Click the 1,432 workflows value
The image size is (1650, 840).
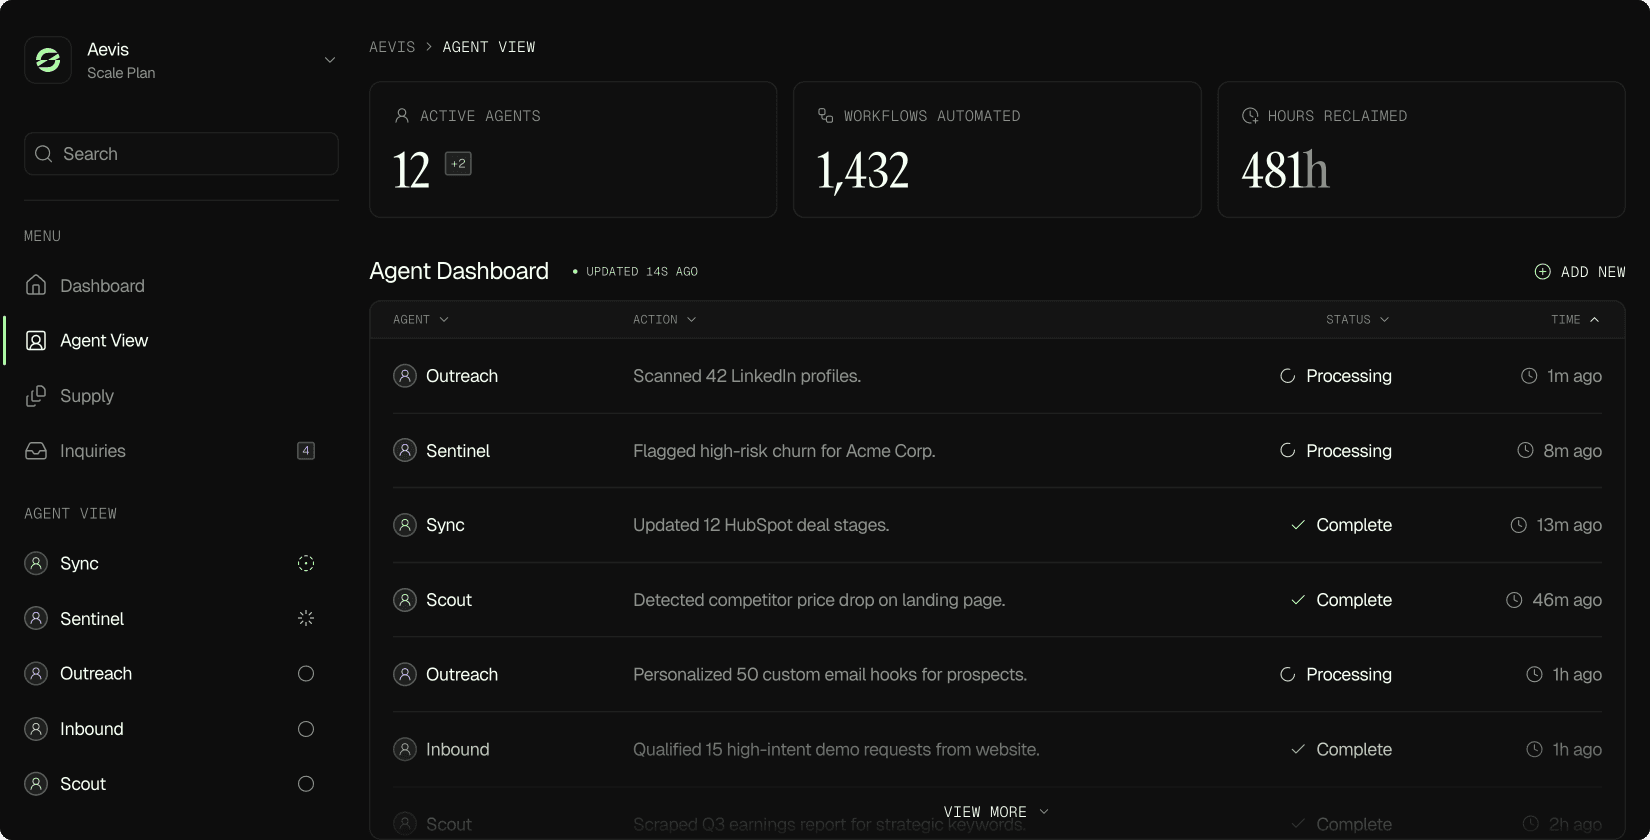click(863, 170)
